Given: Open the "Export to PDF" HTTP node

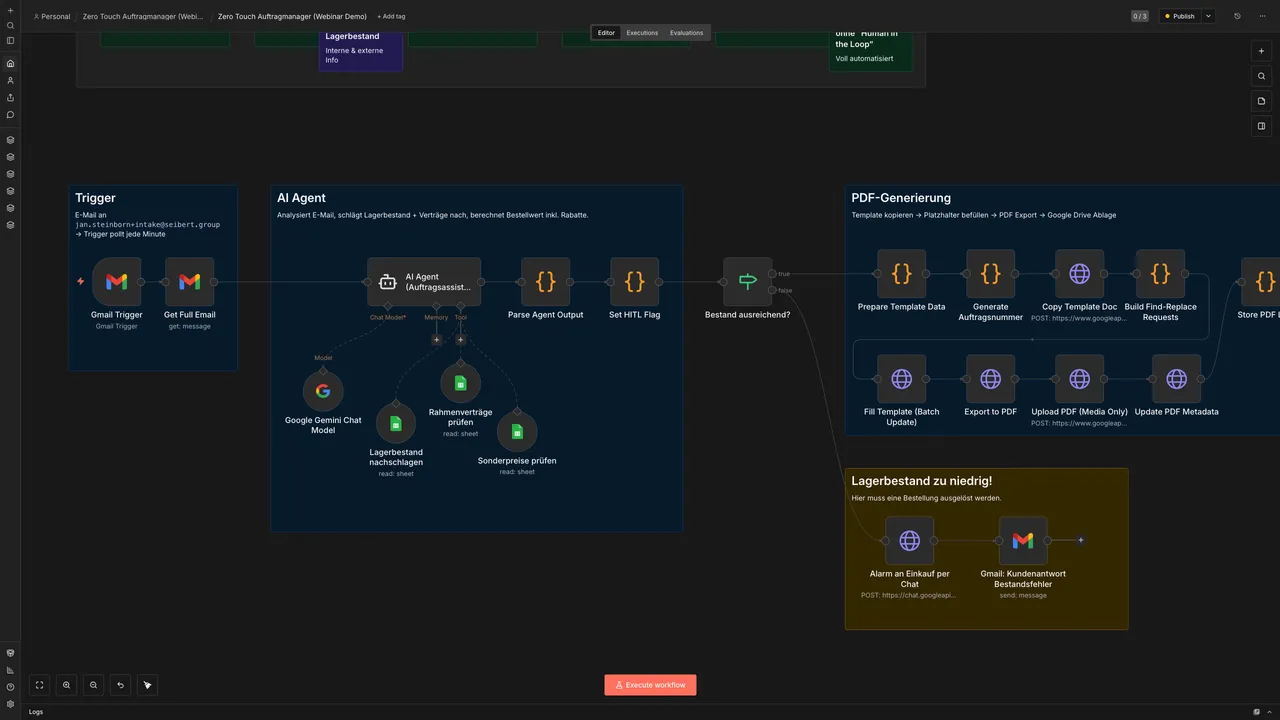Looking at the screenshot, I should pyautogui.click(x=990, y=378).
